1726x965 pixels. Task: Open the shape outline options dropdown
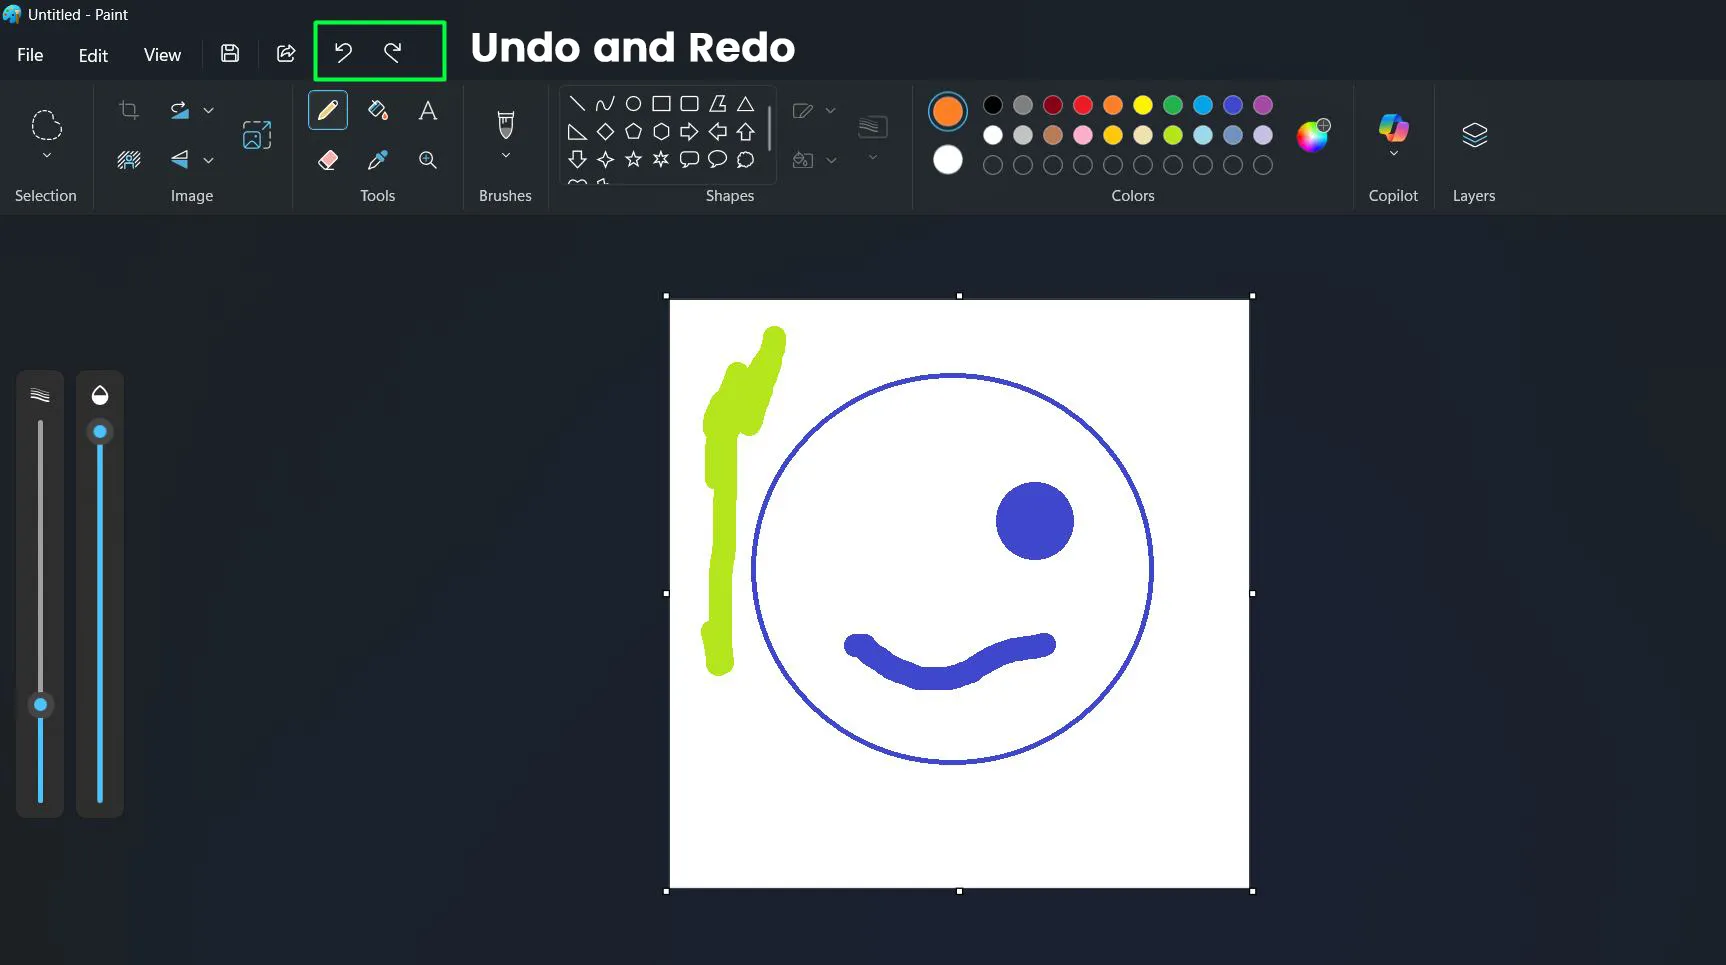[831, 110]
